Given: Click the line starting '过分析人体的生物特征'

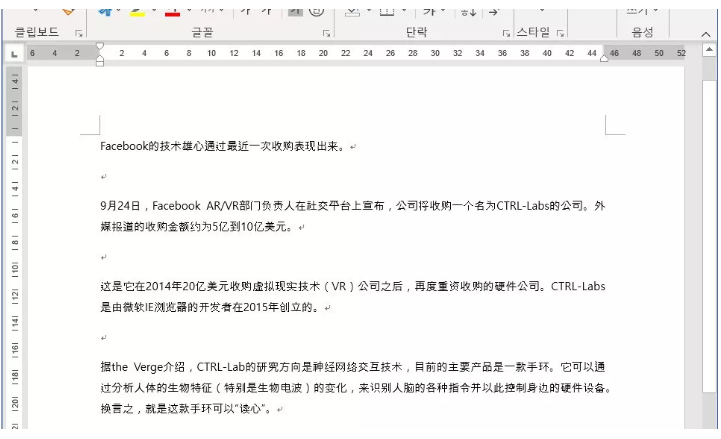Looking at the screenshot, I should [x=356, y=388].
